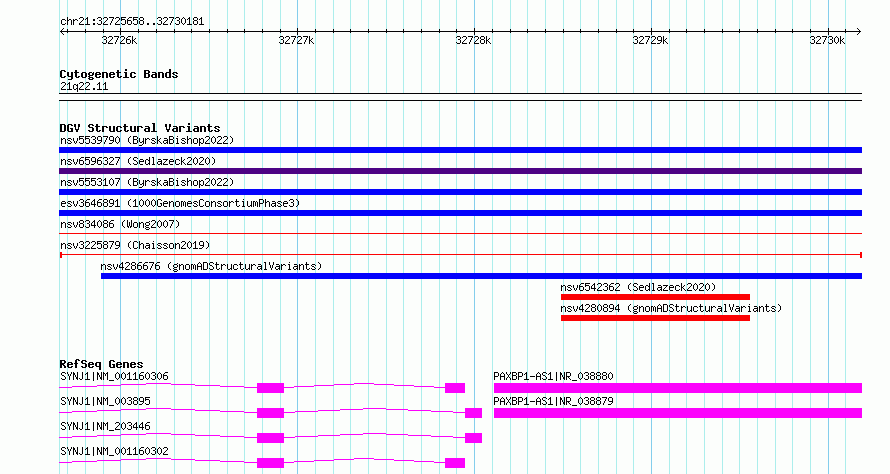Open the PAXBP1-AS1|NR_038879 transcript label

point(553,401)
